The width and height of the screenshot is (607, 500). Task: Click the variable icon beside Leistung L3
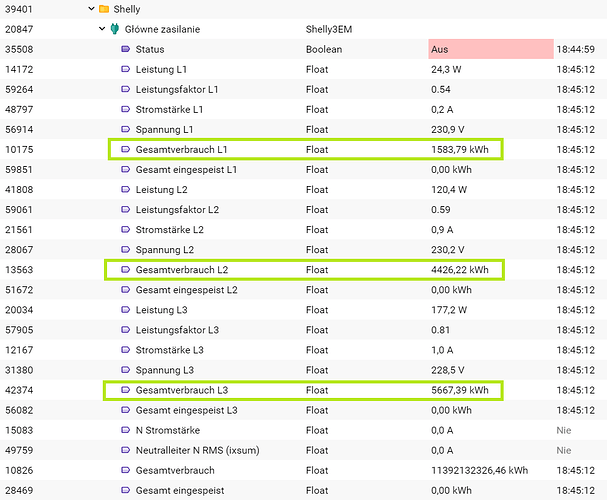(x=125, y=310)
